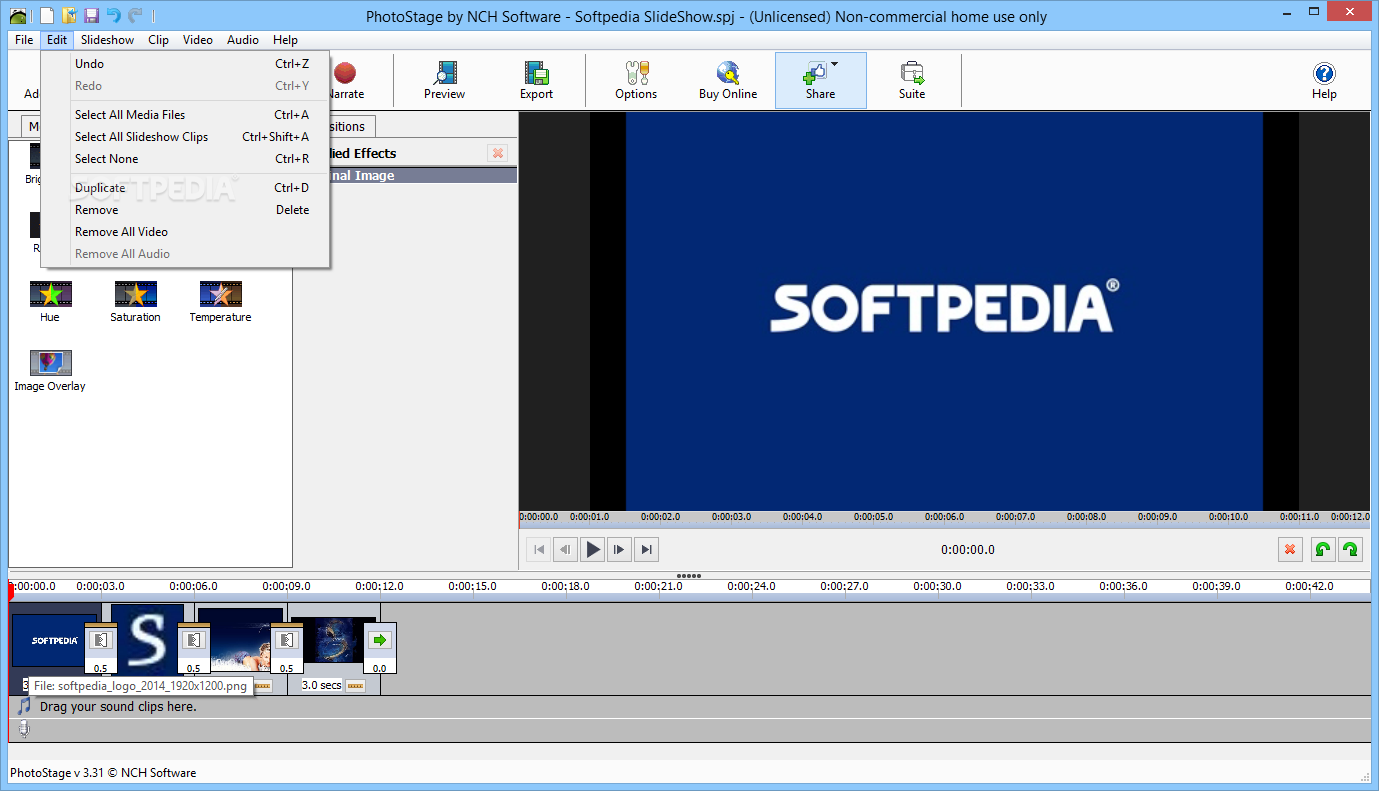
Task: Open the Audio menu
Action: click(x=242, y=40)
